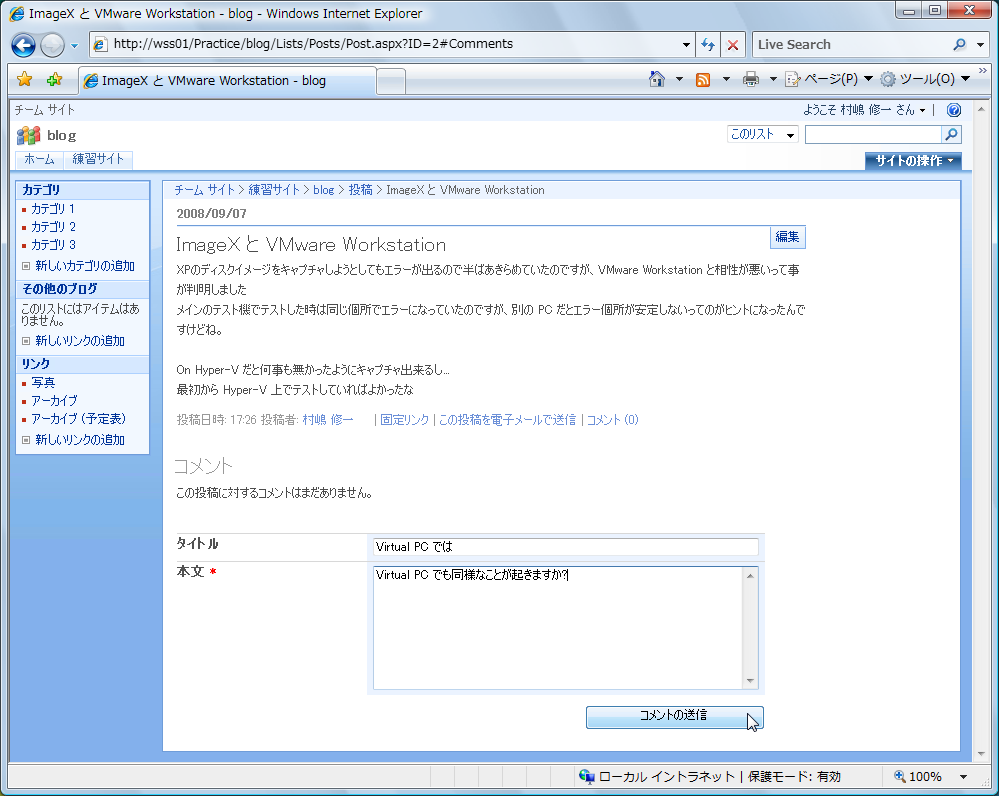This screenshot has width=999, height=796.
Task: Open カテゴリ 2 in the sidebar
Action: (x=54, y=227)
